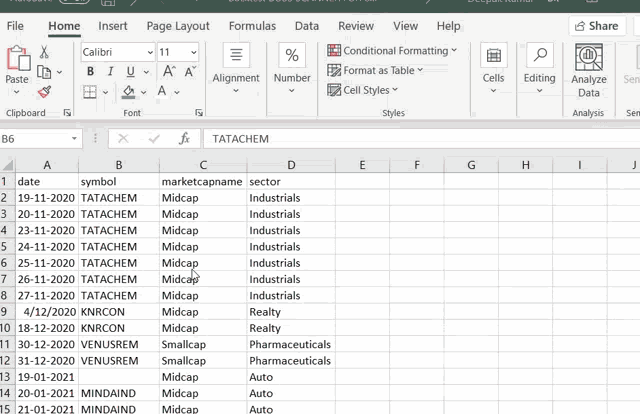Open the Formulas ribbon tab
Screen dimensions: 640x414
click(x=252, y=26)
